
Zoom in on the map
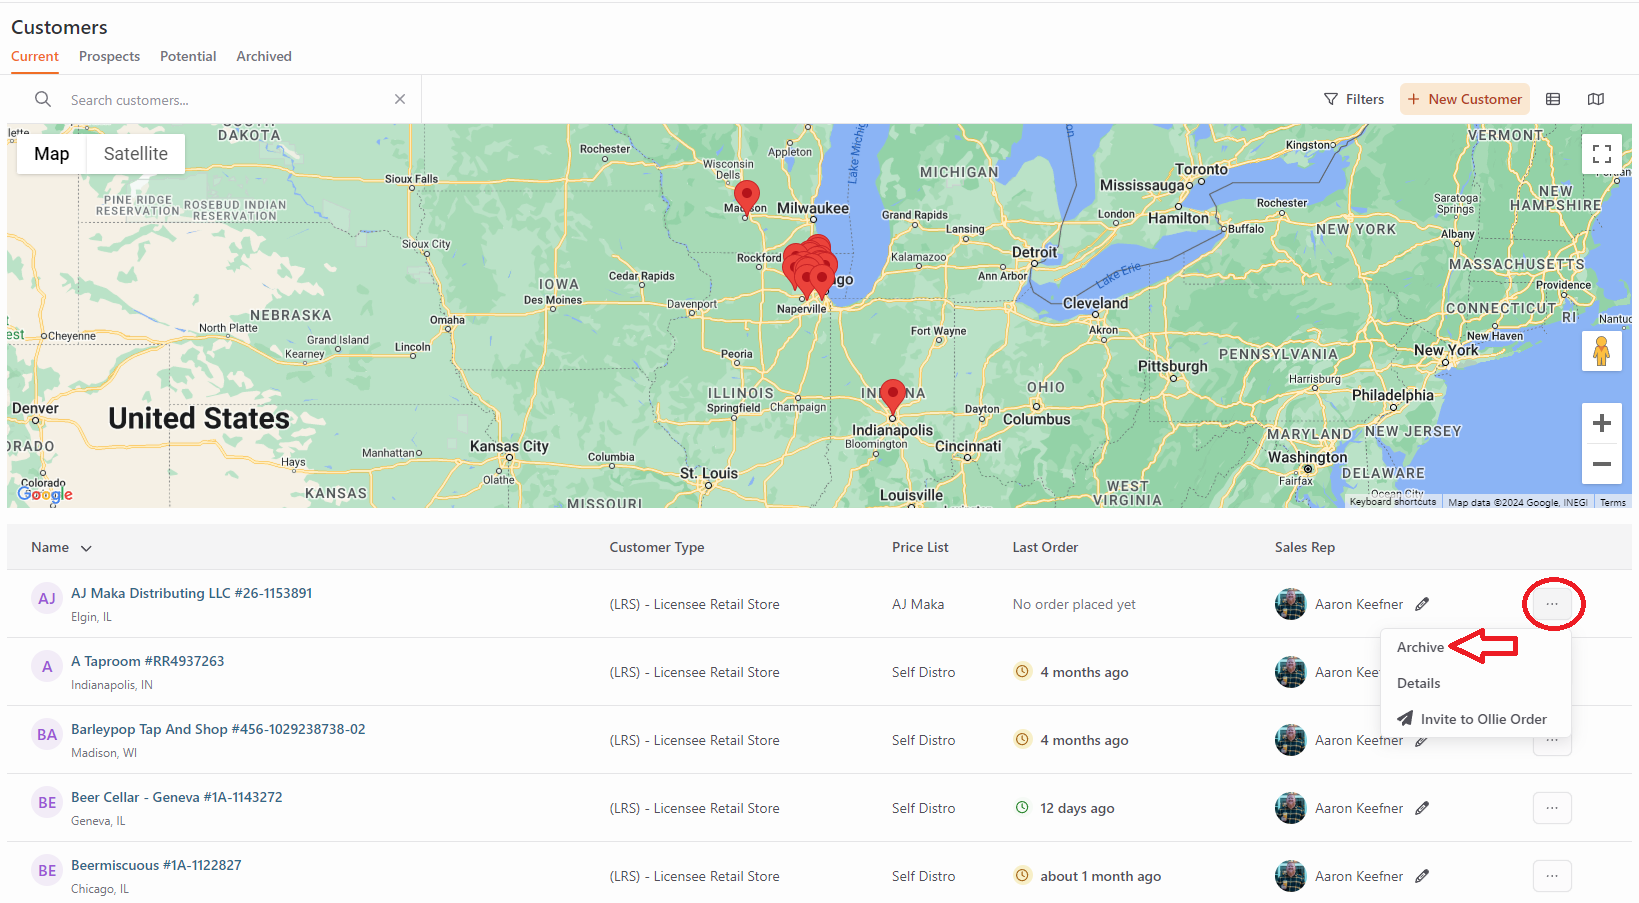click(x=1602, y=423)
